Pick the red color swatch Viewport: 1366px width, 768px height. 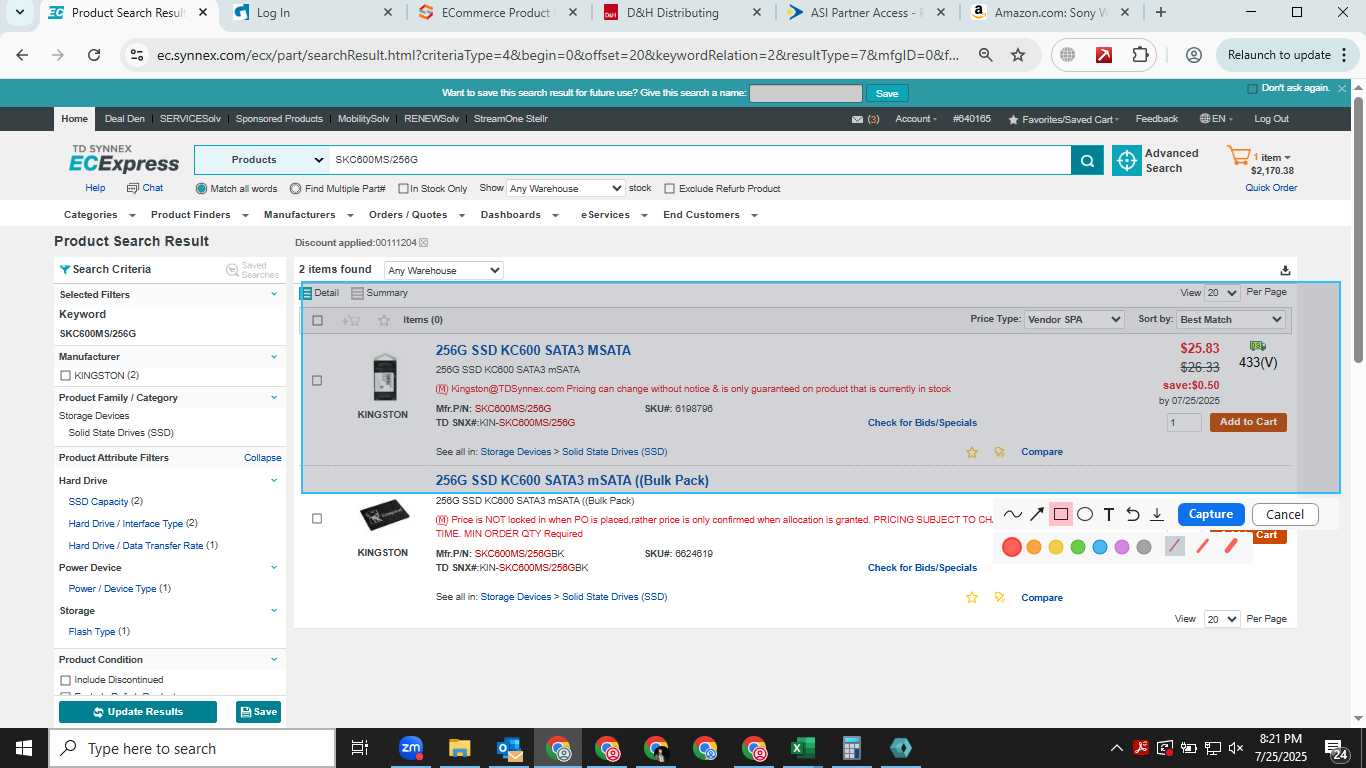pos(1012,547)
